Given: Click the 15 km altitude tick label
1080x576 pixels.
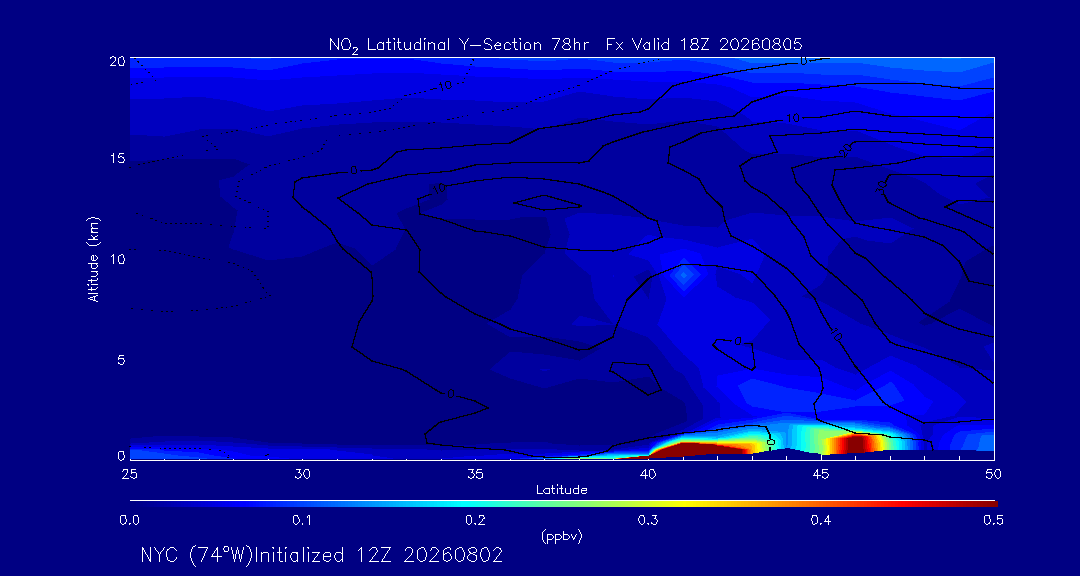Looking at the screenshot, I should pyautogui.click(x=117, y=158).
